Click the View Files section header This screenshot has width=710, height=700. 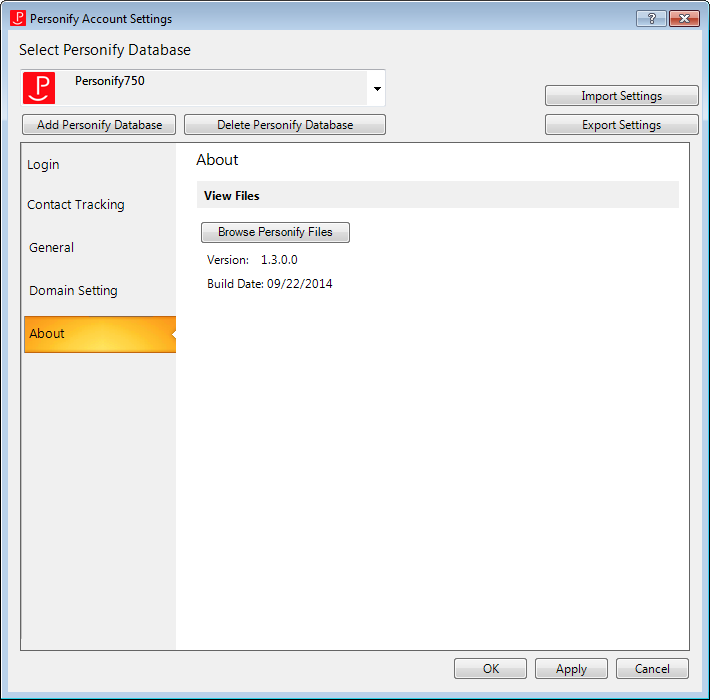[x=438, y=195]
